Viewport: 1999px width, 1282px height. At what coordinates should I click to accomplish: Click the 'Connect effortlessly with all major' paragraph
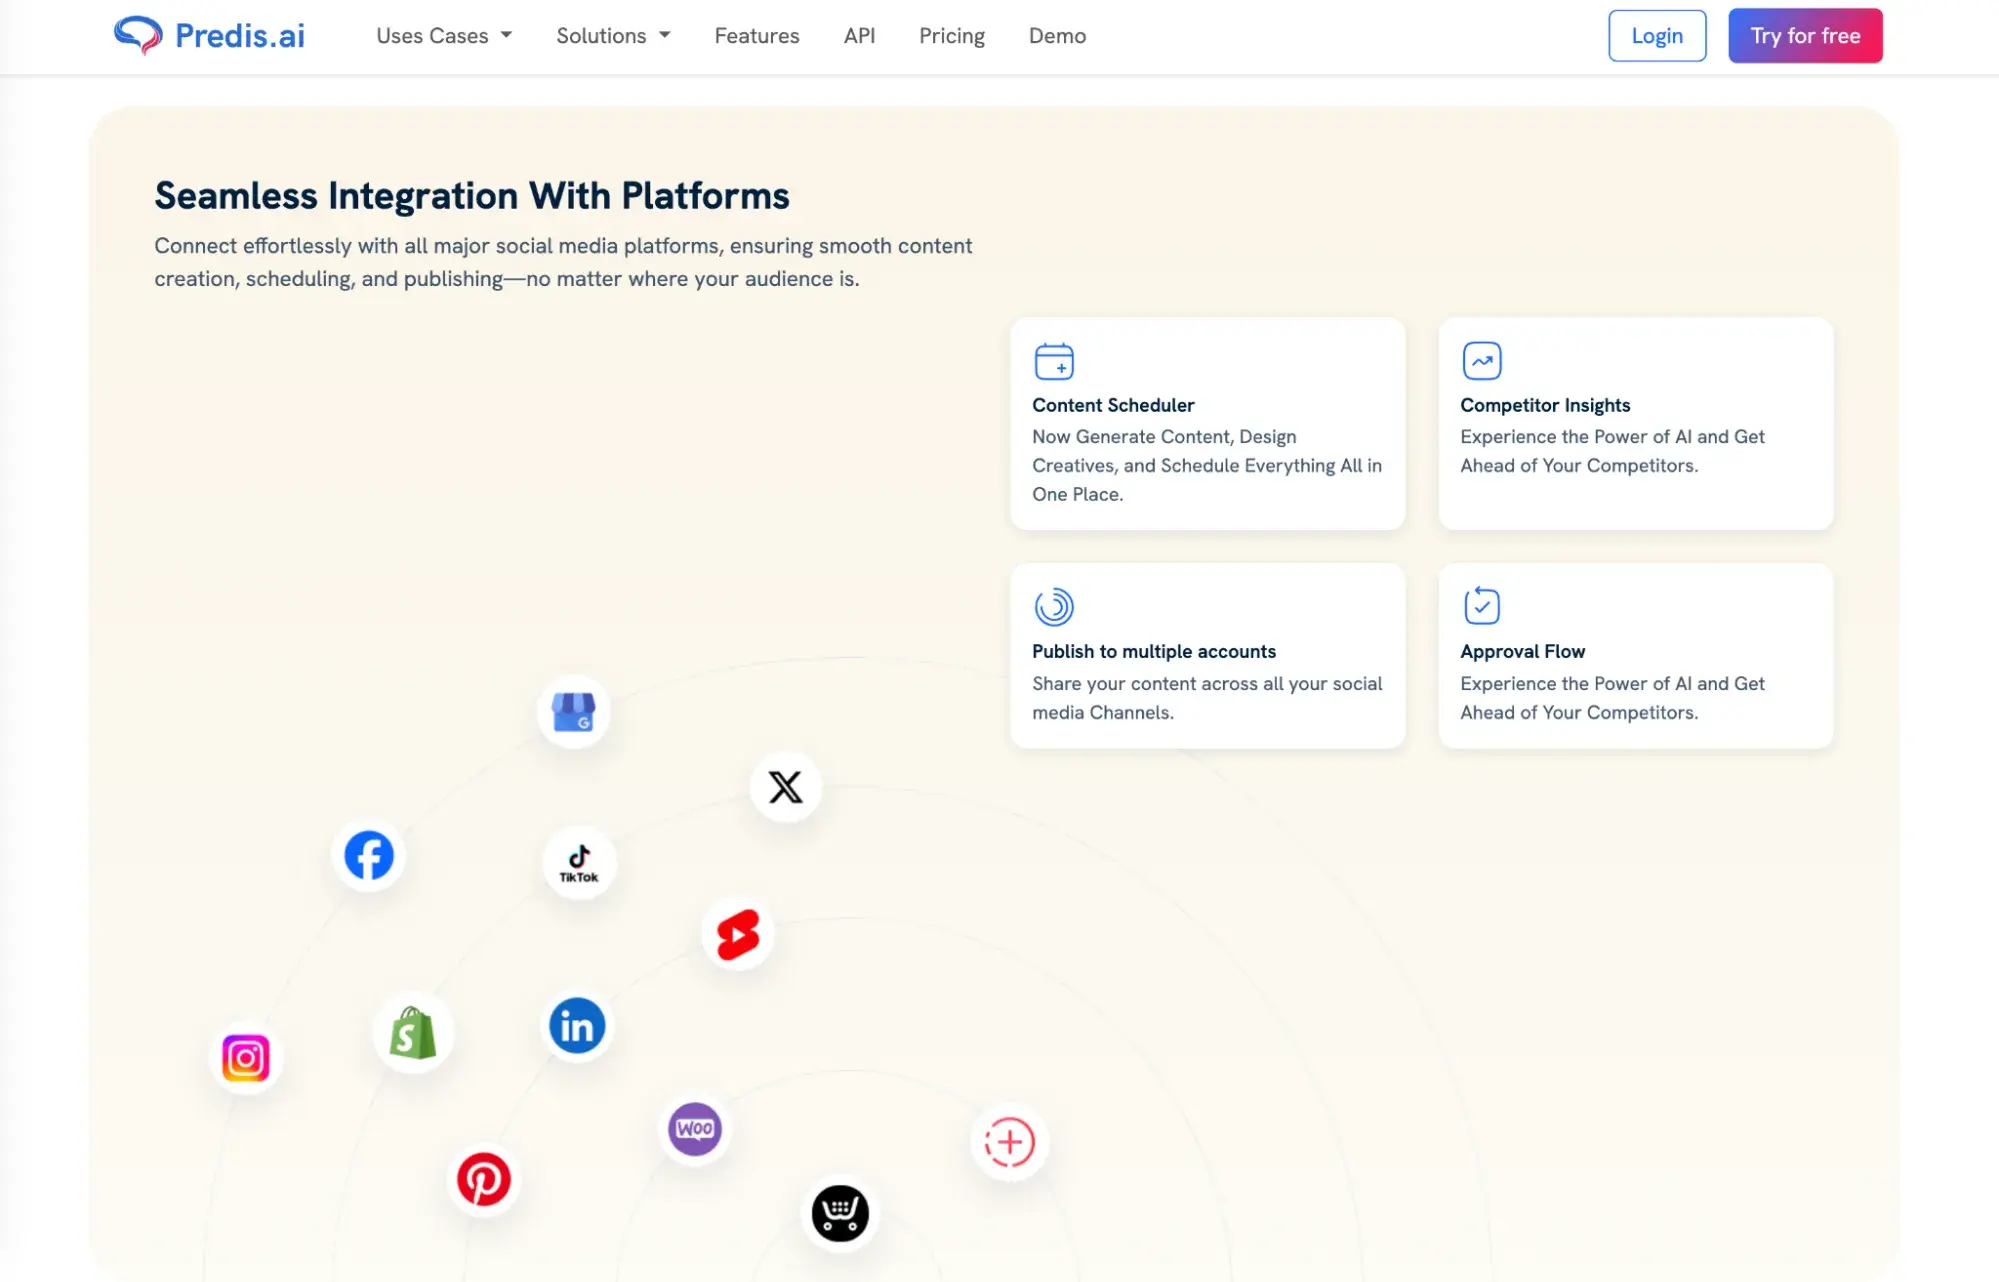563,262
